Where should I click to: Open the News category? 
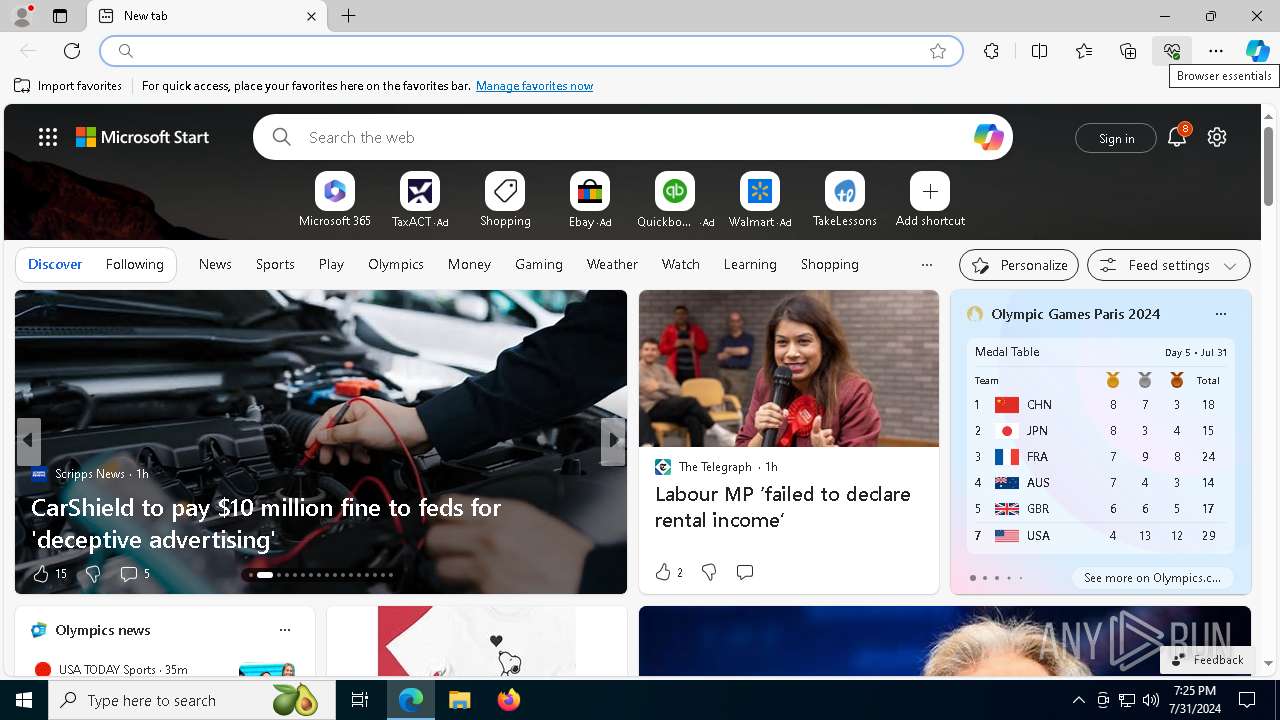pyautogui.click(x=215, y=264)
